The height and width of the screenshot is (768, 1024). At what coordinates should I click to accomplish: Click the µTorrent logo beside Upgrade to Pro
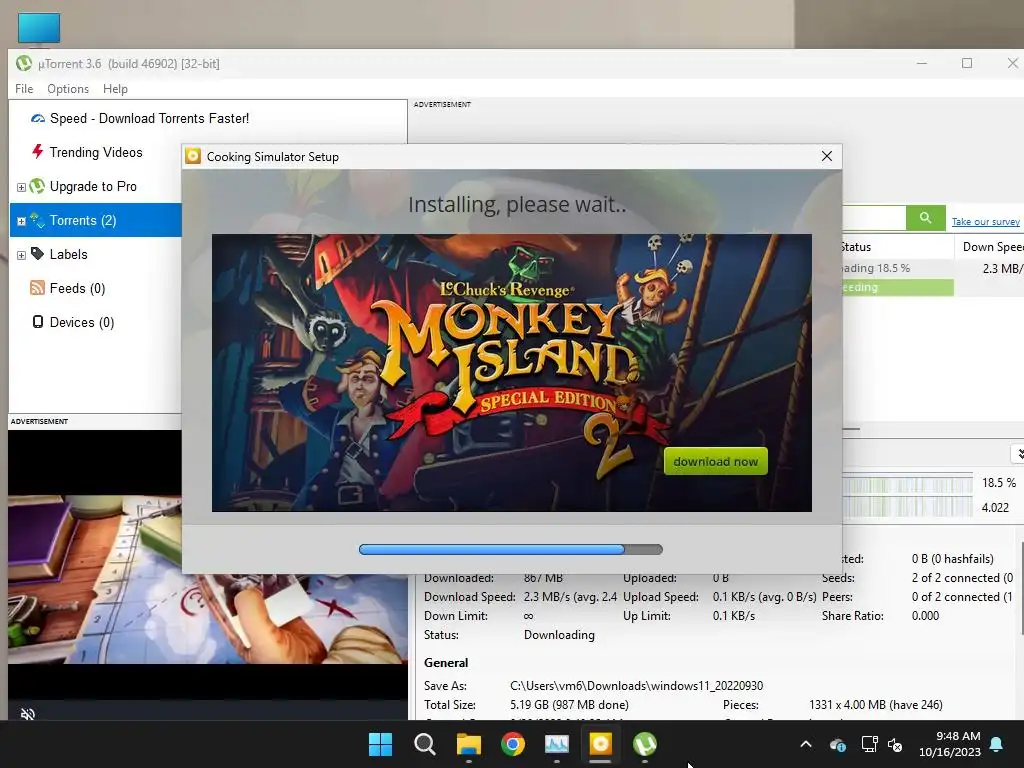click(37, 186)
